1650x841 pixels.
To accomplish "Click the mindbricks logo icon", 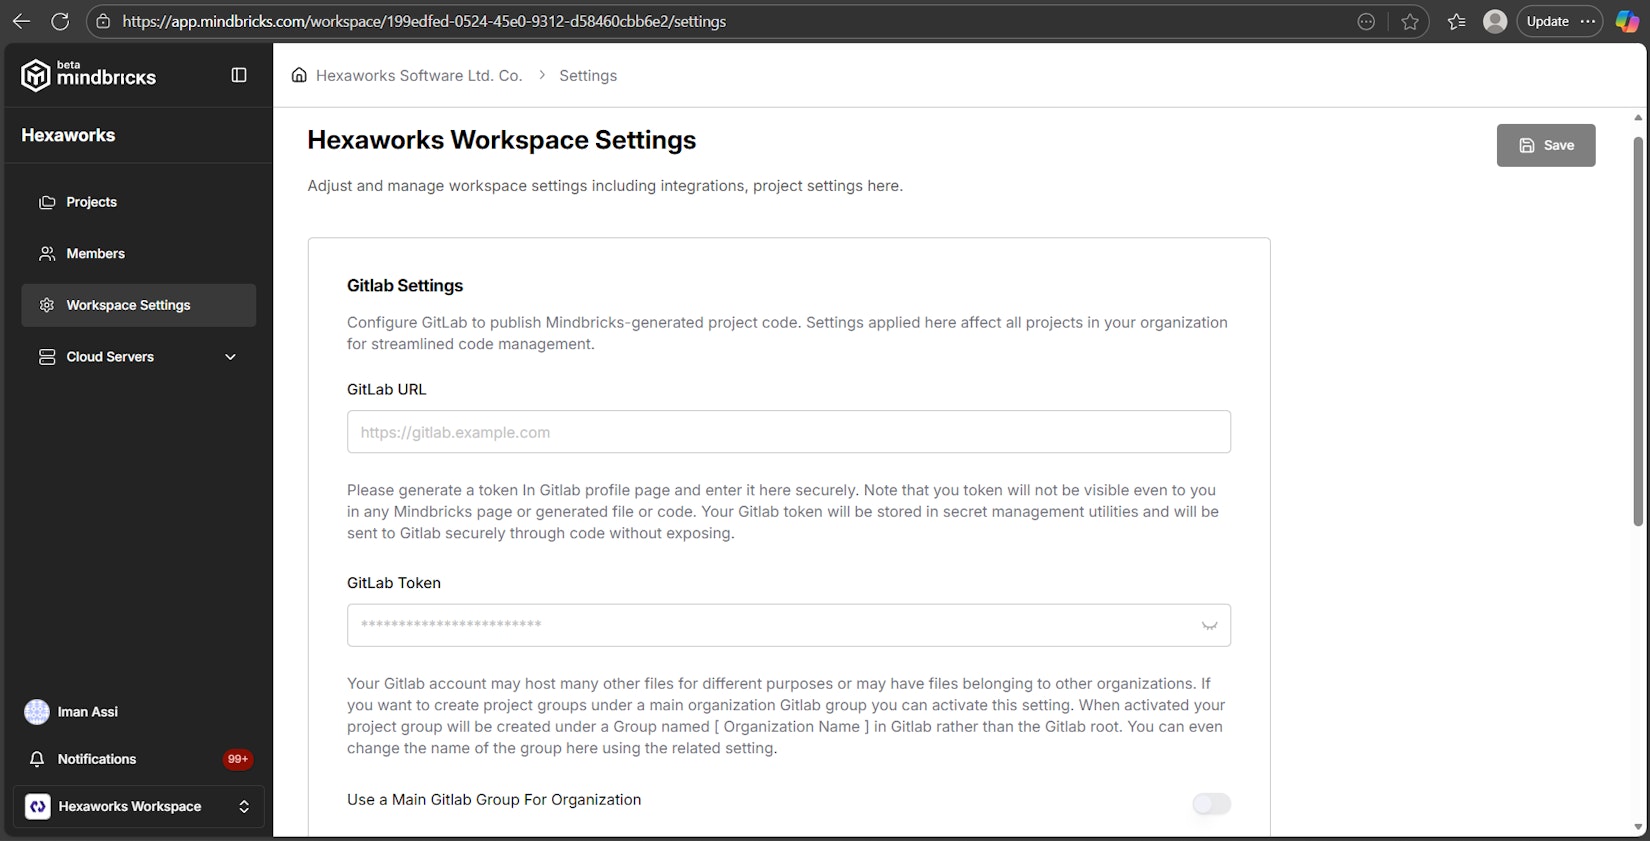I will click(36, 76).
